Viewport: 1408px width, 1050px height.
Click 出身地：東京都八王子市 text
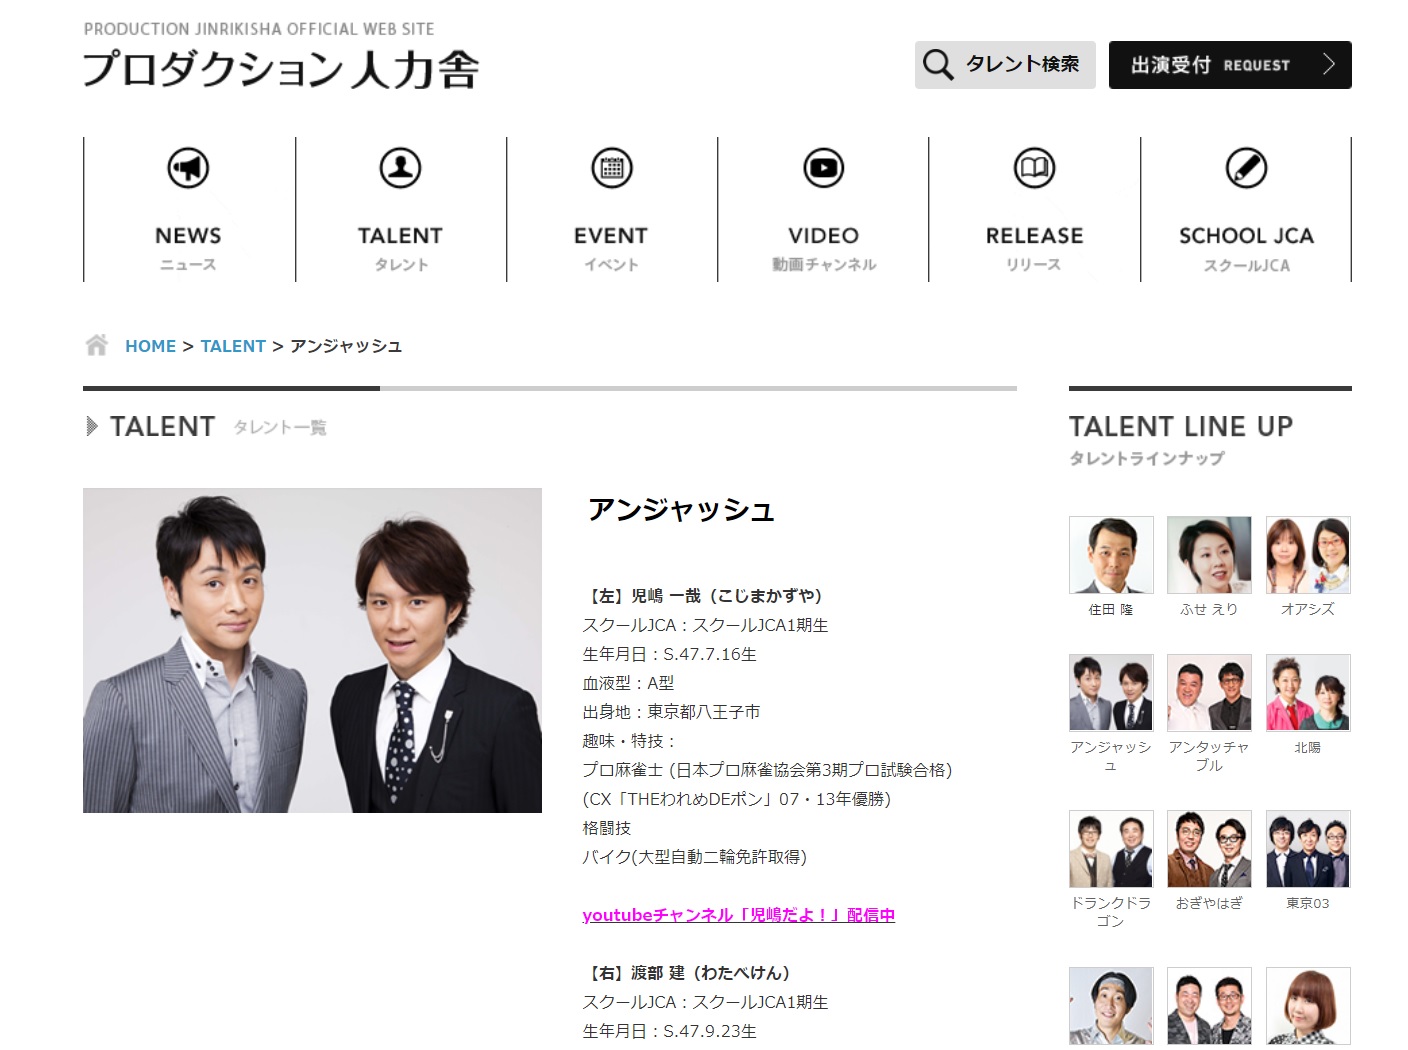point(671,712)
